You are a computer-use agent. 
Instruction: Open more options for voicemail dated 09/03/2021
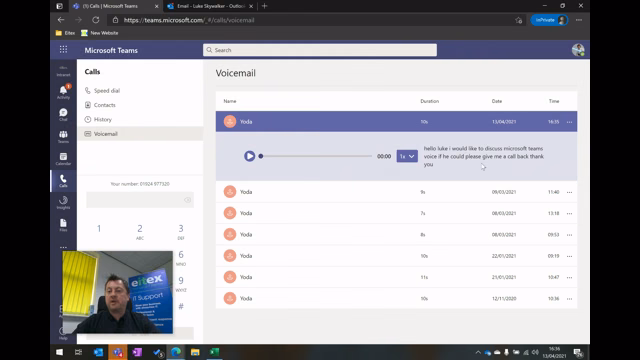(x=569, y=192)
